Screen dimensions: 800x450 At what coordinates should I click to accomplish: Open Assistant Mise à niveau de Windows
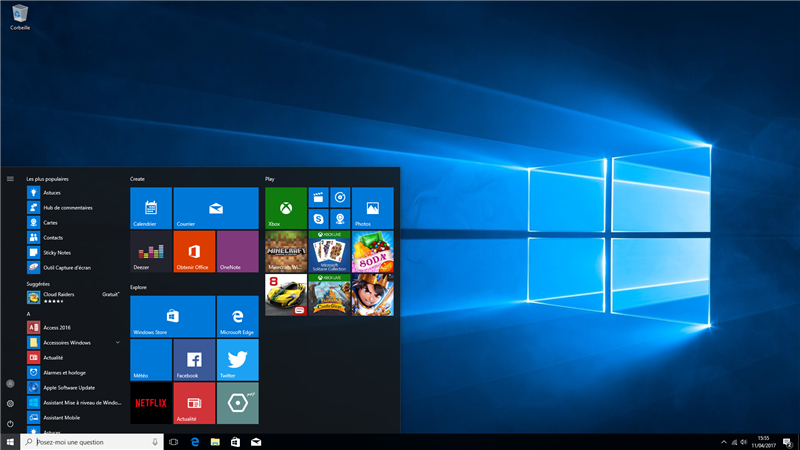[x=74, y=403]
